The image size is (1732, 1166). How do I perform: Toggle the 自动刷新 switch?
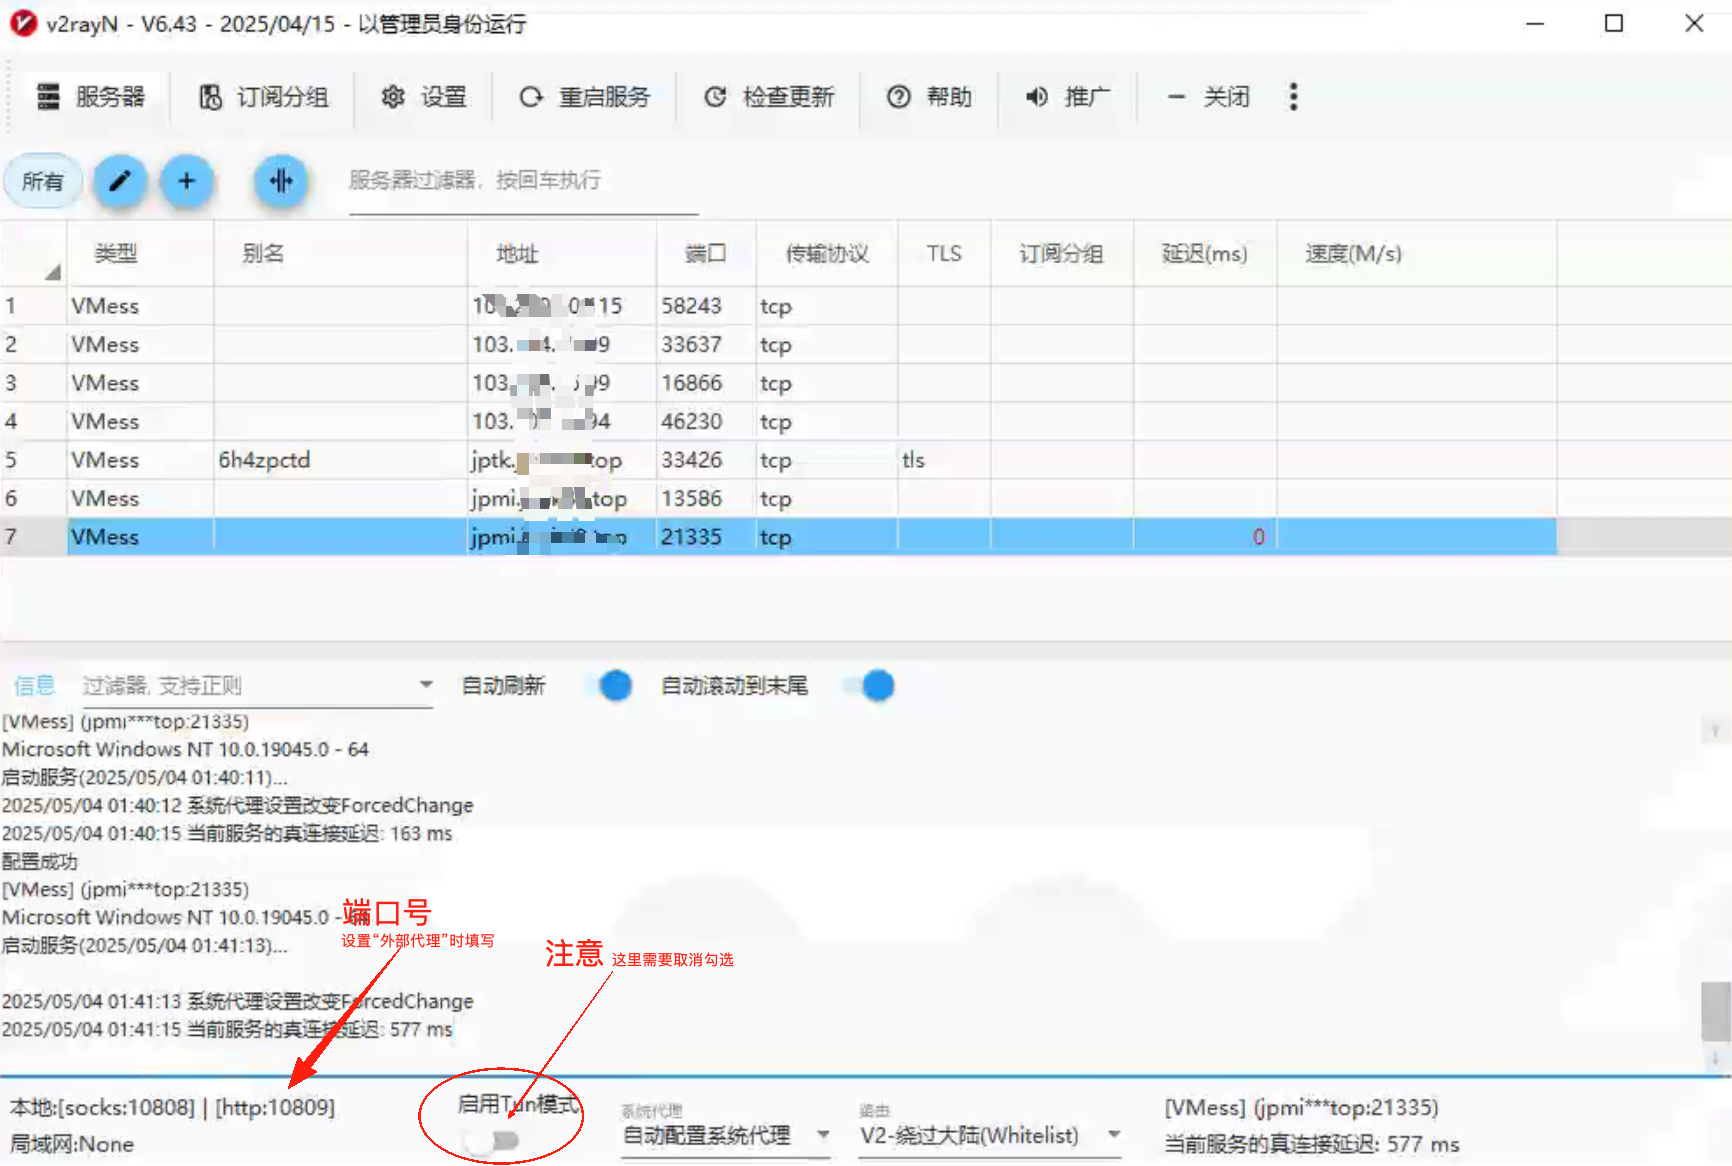point(608,686)
